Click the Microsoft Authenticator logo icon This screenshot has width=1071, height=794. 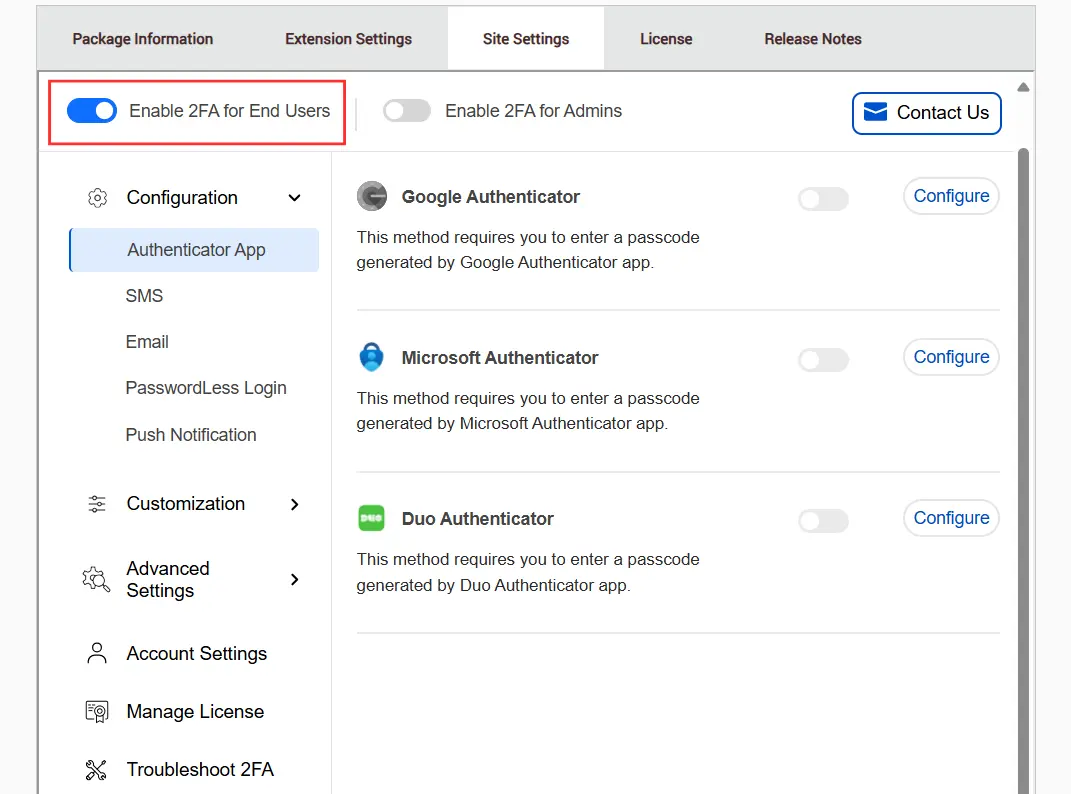pyautogui.click(x=372, y=357)
